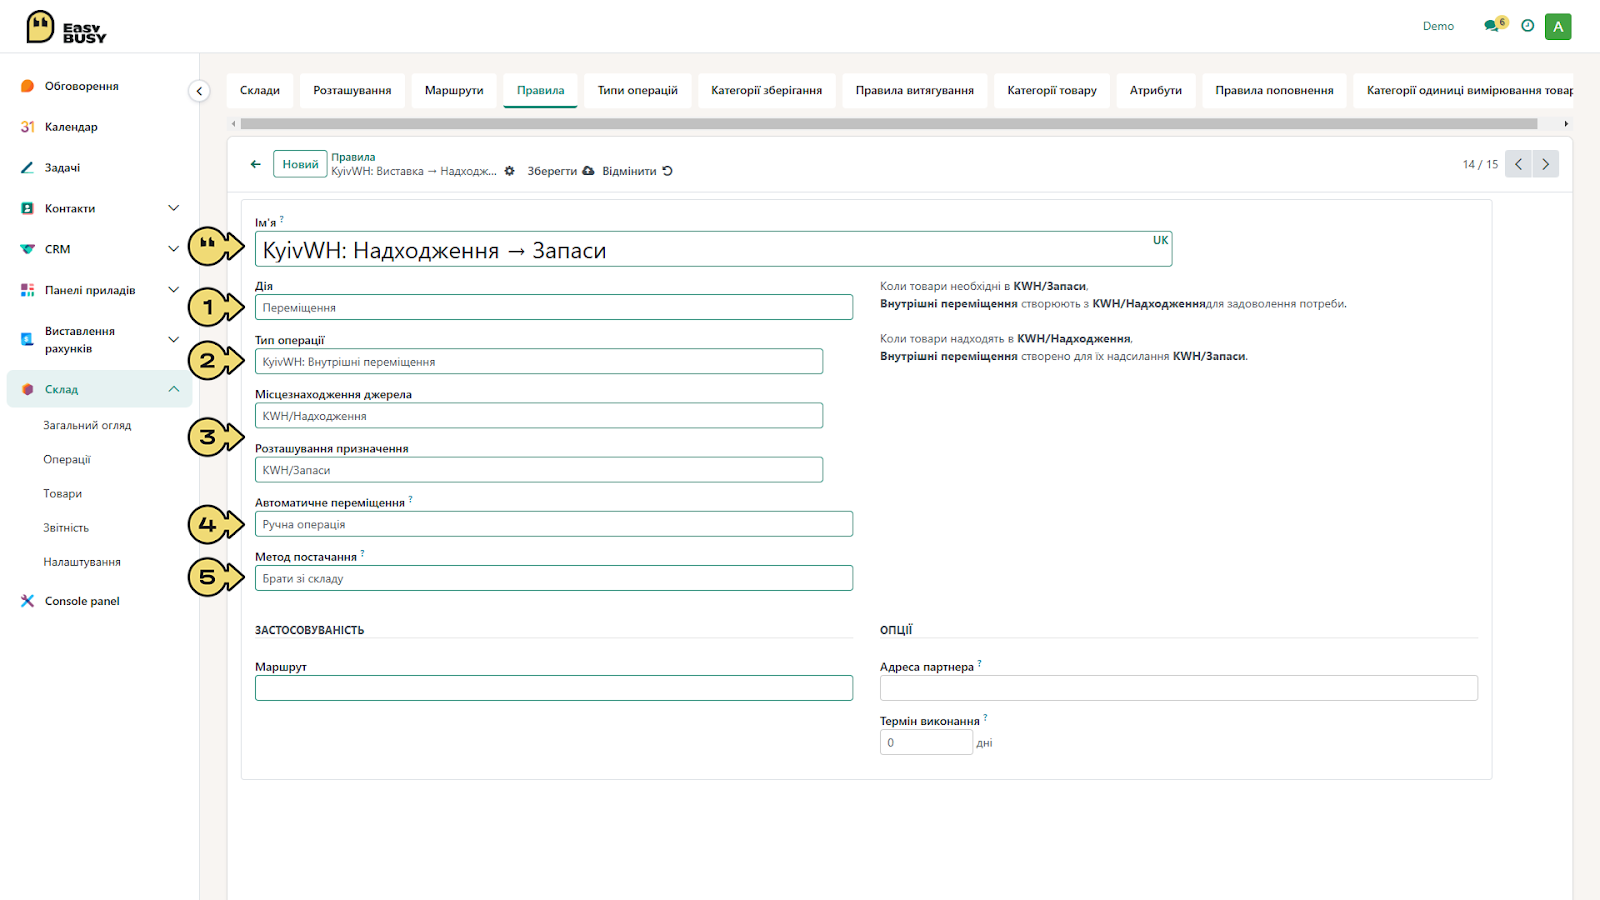Switch to Категорії товару tab
Screen dimensions: 1600x900
coord(1052,90)
